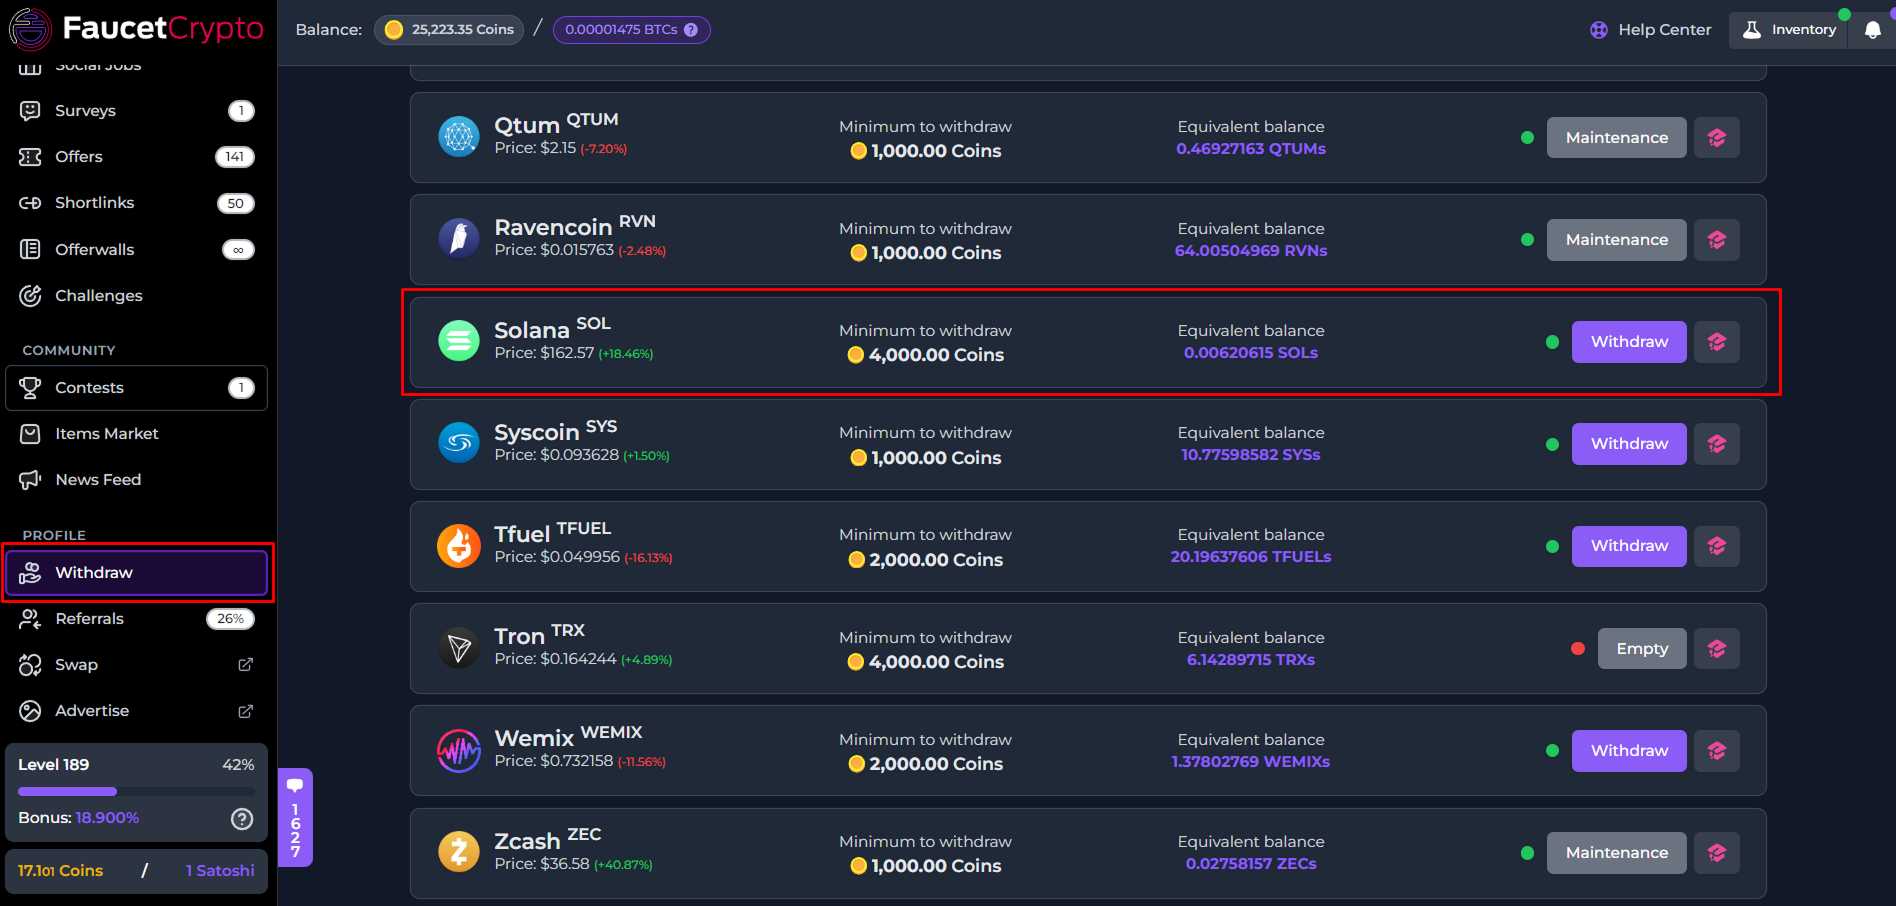This screenshot has height=906, width=1896.
Task: Open Challenges in the sidebar
Action: click(136, 296)
